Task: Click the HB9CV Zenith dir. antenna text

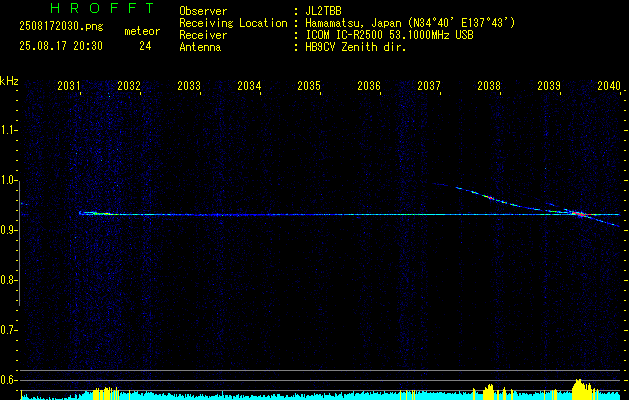Action: (x=356, y=47)
